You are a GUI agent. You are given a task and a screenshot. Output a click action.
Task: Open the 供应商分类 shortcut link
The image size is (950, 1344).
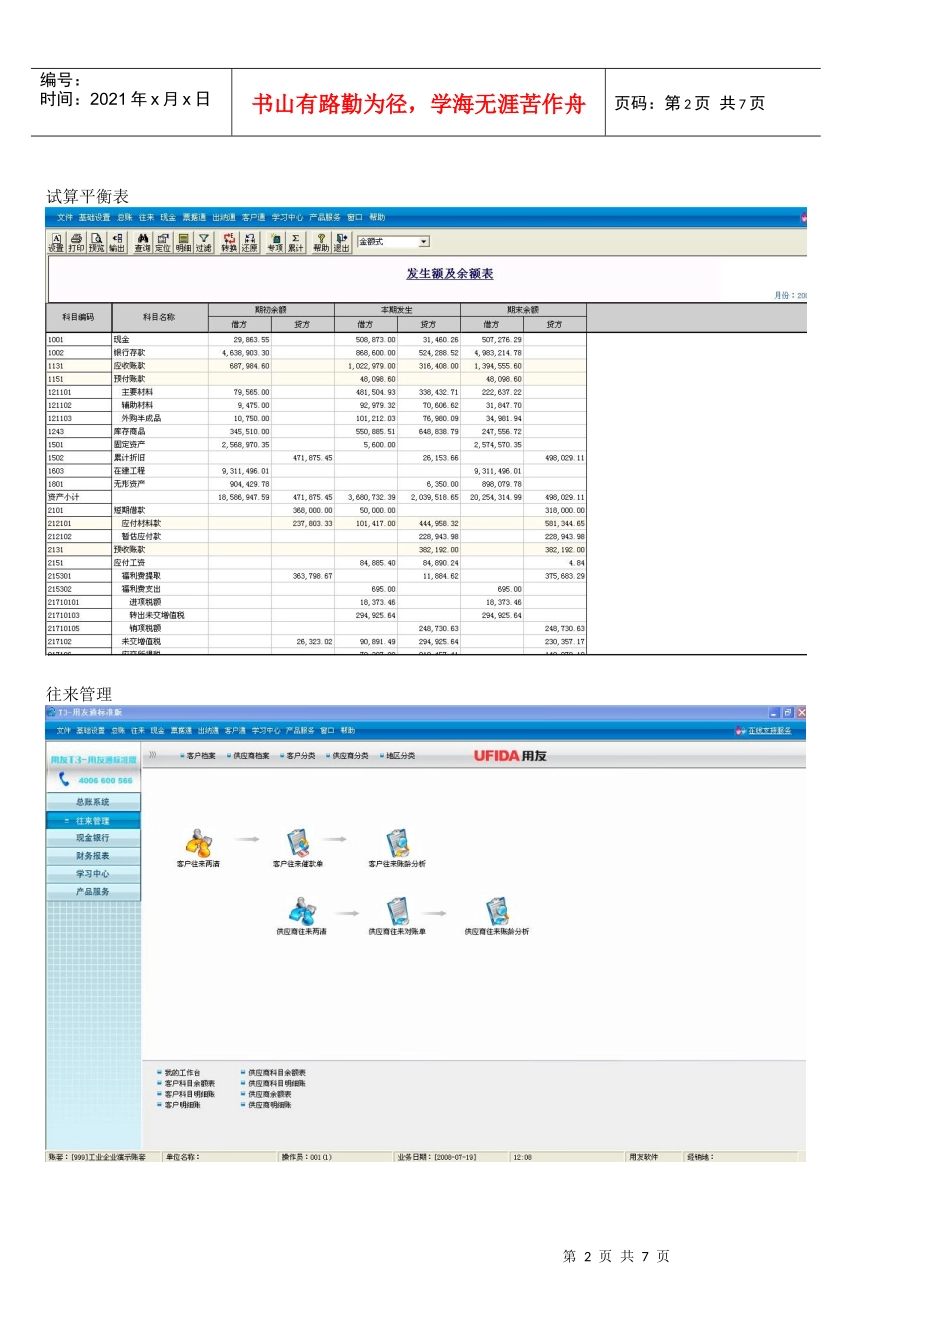click(350, 756)
